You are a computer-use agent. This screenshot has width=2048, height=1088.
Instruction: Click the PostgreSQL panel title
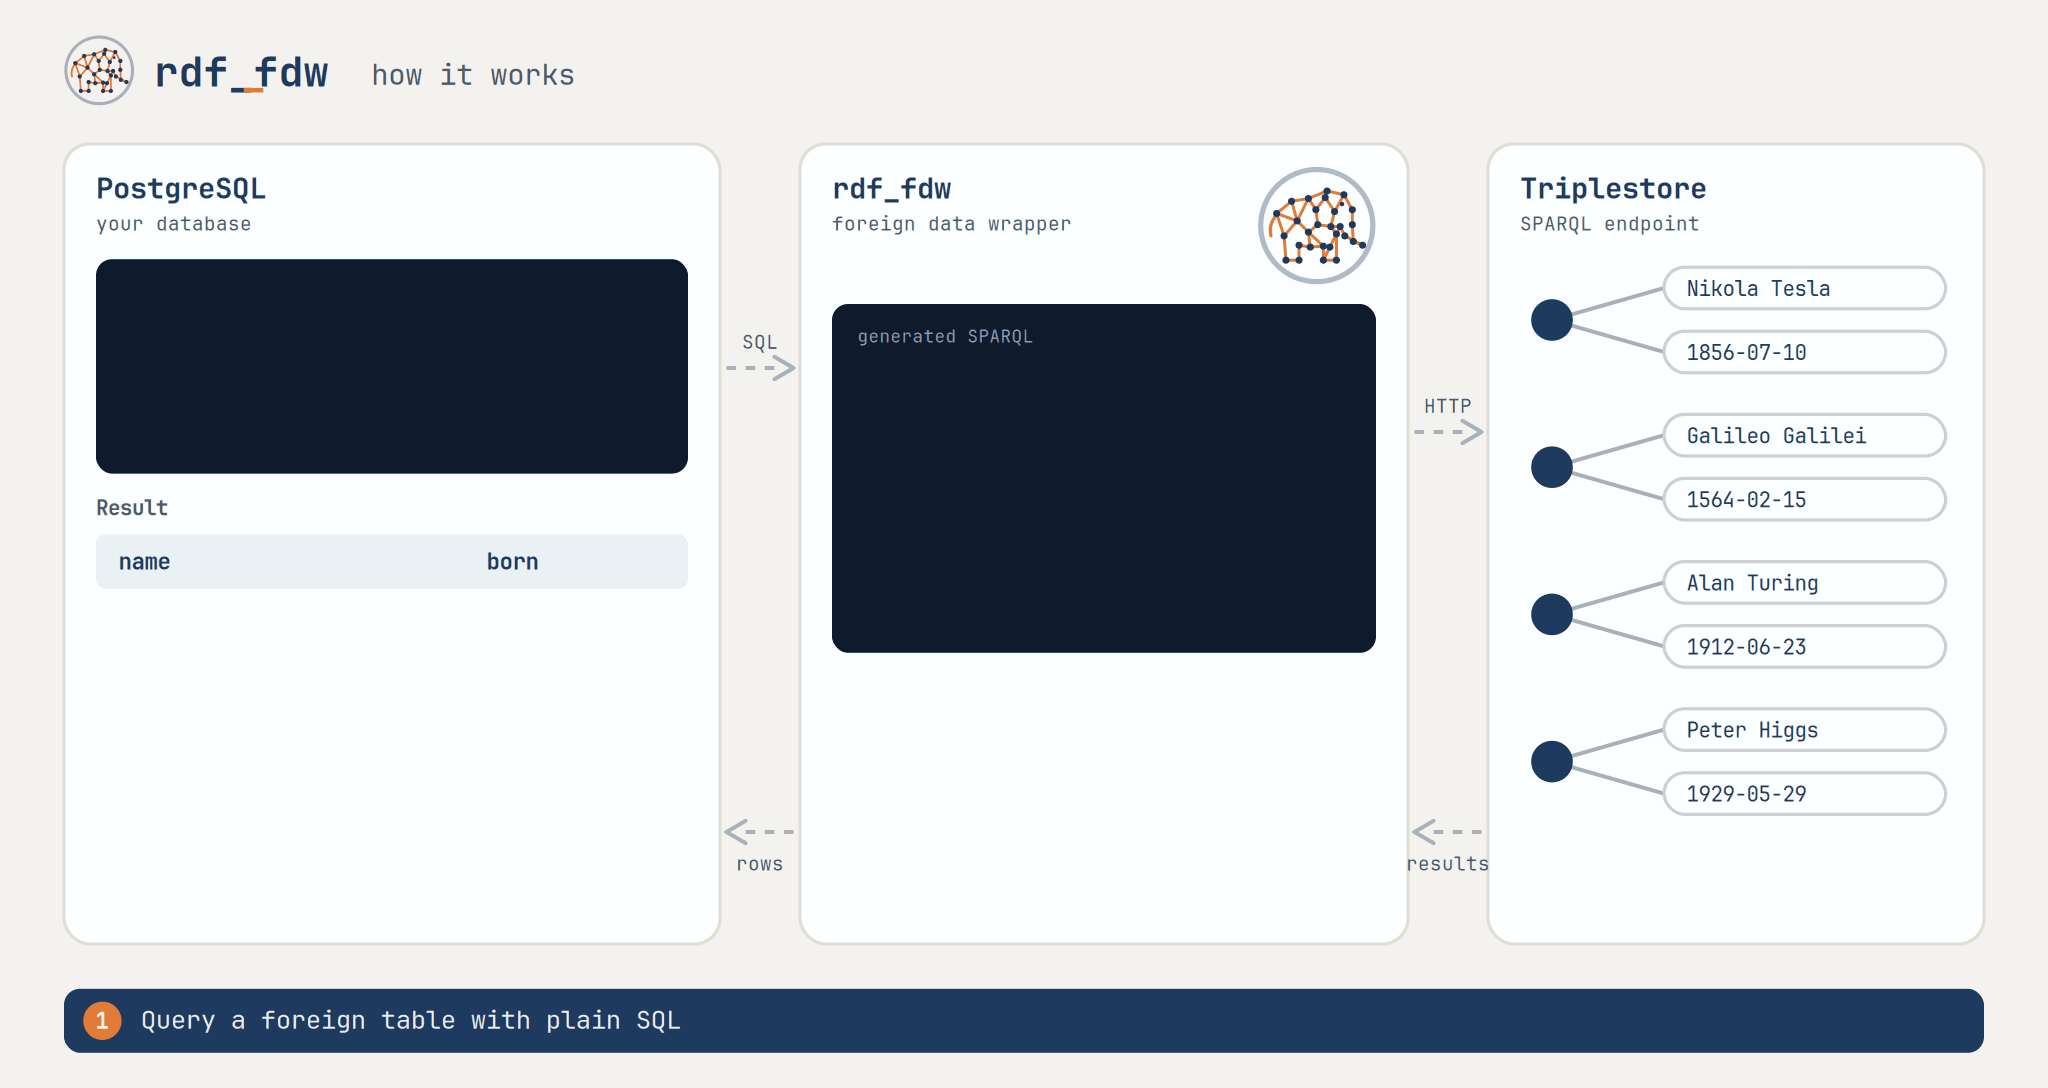pyautogui.click(x=181, y=189)
